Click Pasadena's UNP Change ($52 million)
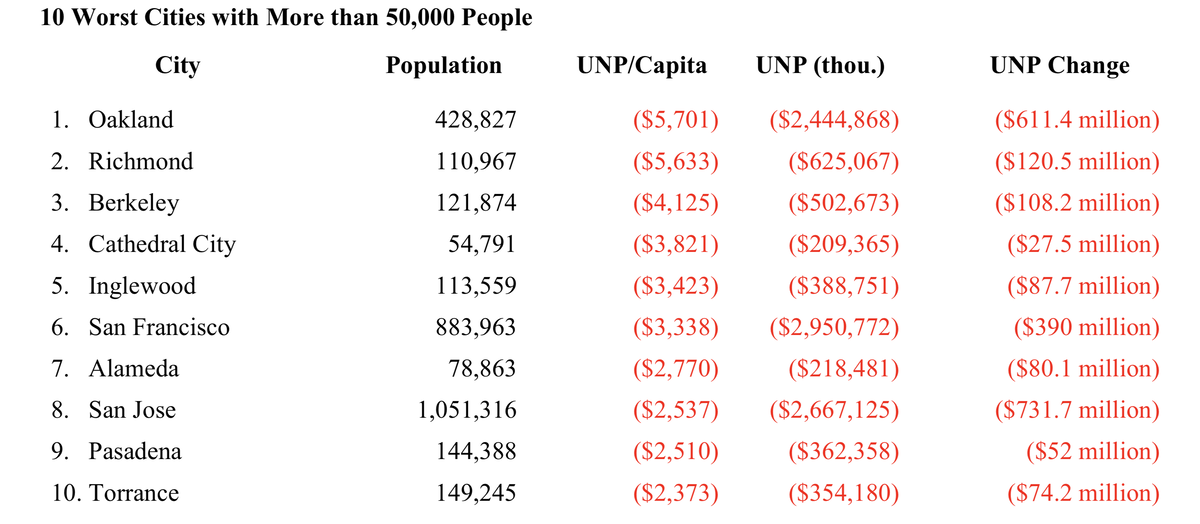 coord(1093,452)
